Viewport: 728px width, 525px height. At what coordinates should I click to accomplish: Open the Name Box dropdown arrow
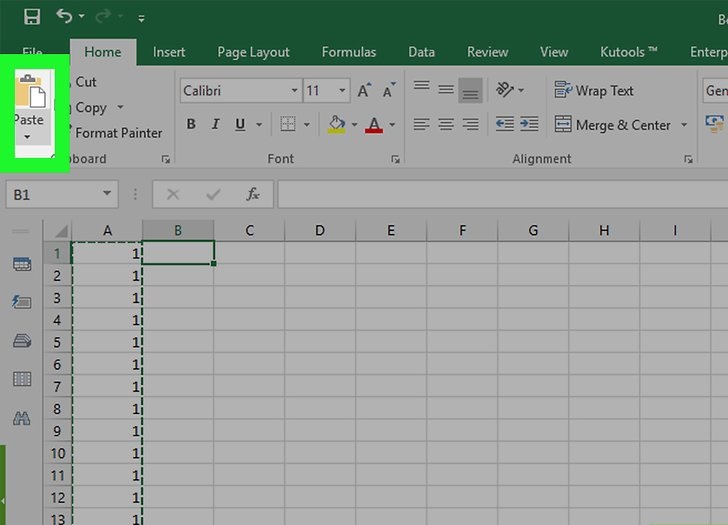click(x=107, y=193)
